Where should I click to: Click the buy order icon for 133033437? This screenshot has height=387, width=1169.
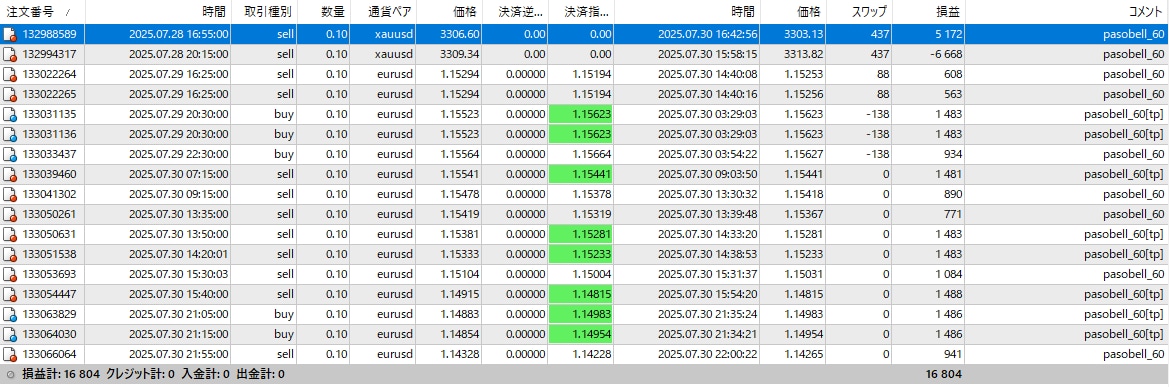tap(10, 154)
